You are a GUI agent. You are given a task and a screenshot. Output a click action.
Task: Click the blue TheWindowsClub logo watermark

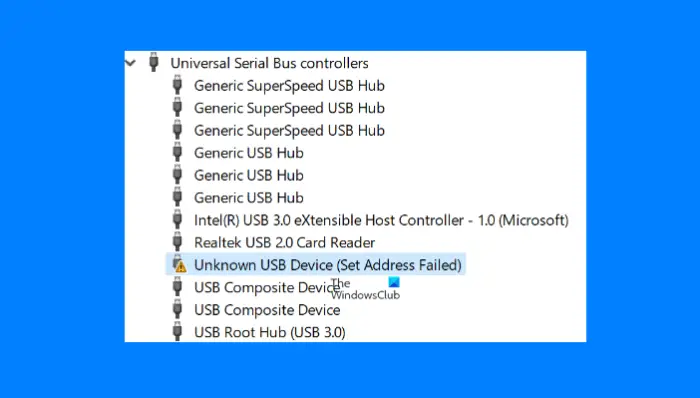tap(394, 282)
